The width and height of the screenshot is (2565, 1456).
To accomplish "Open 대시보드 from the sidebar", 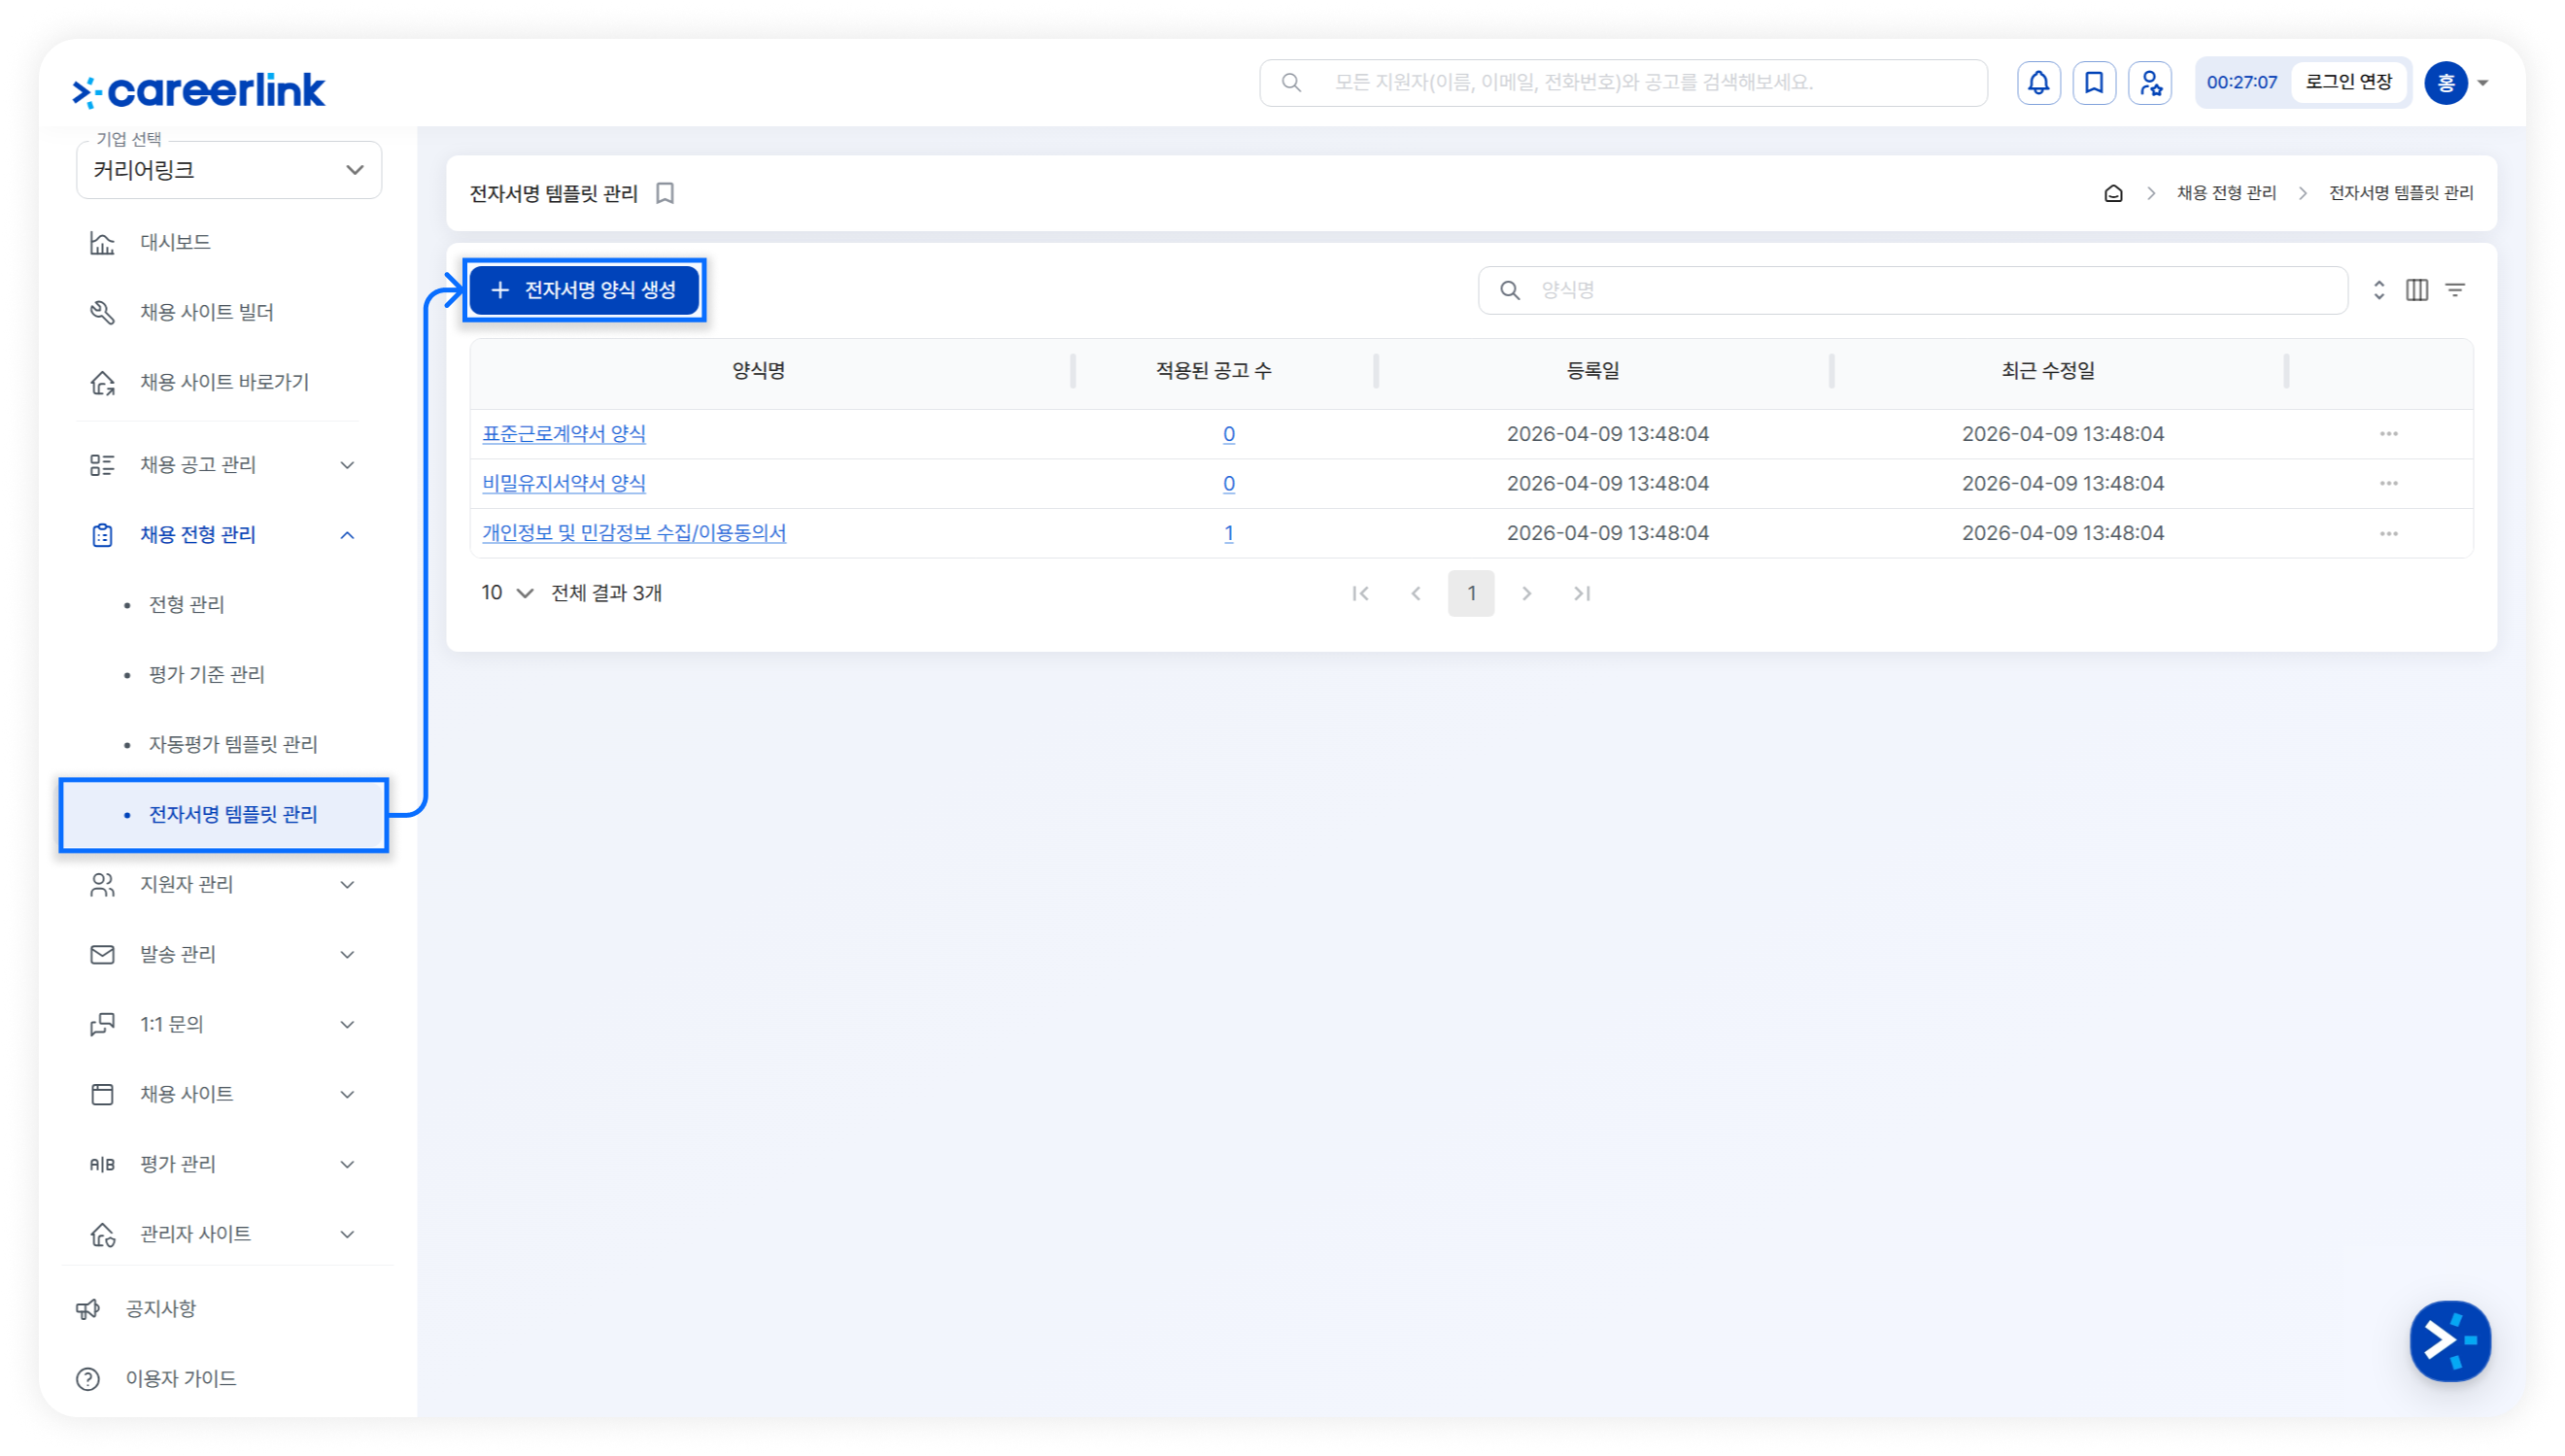I will click(x=175, y=243).
